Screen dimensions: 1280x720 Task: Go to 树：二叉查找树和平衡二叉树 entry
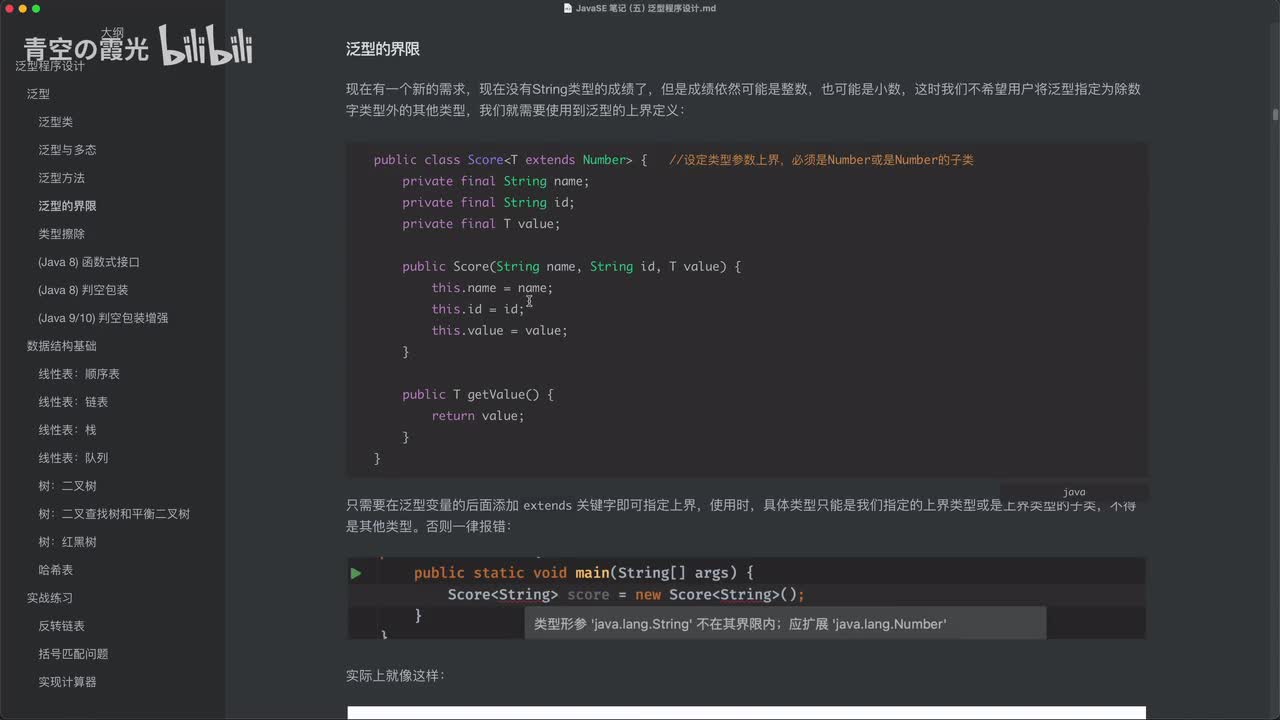(114, 514)
